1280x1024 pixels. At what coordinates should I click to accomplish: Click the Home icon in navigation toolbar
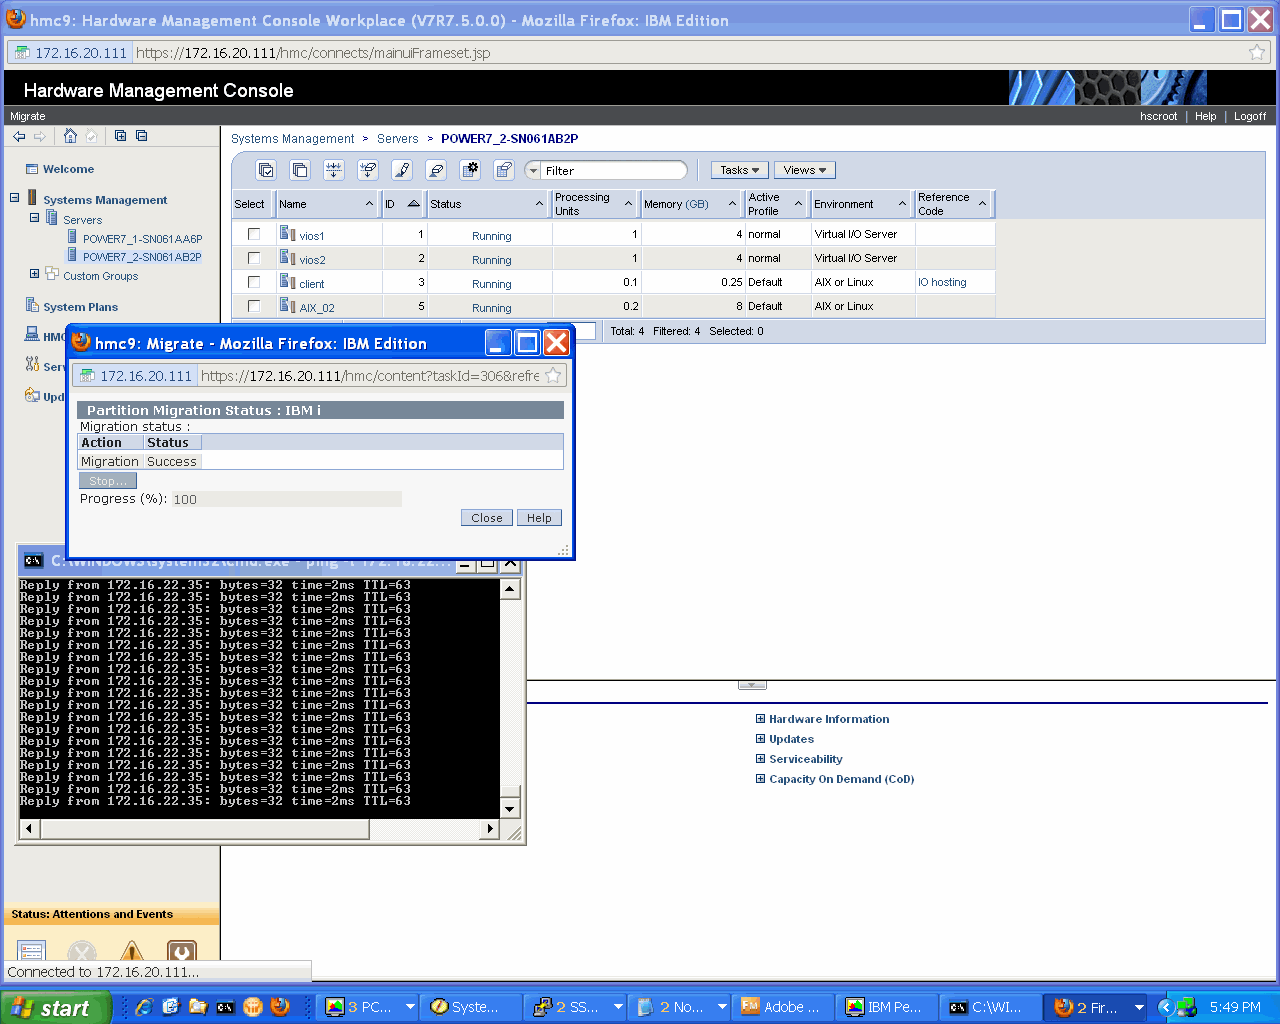click(x=70, y=136)
